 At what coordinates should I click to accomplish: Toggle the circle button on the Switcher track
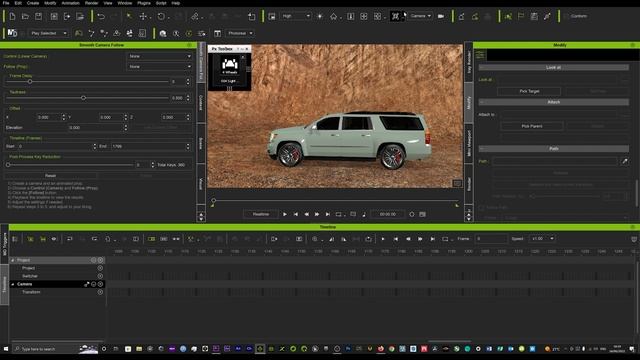pyautogui.click(x=100, y=276)
